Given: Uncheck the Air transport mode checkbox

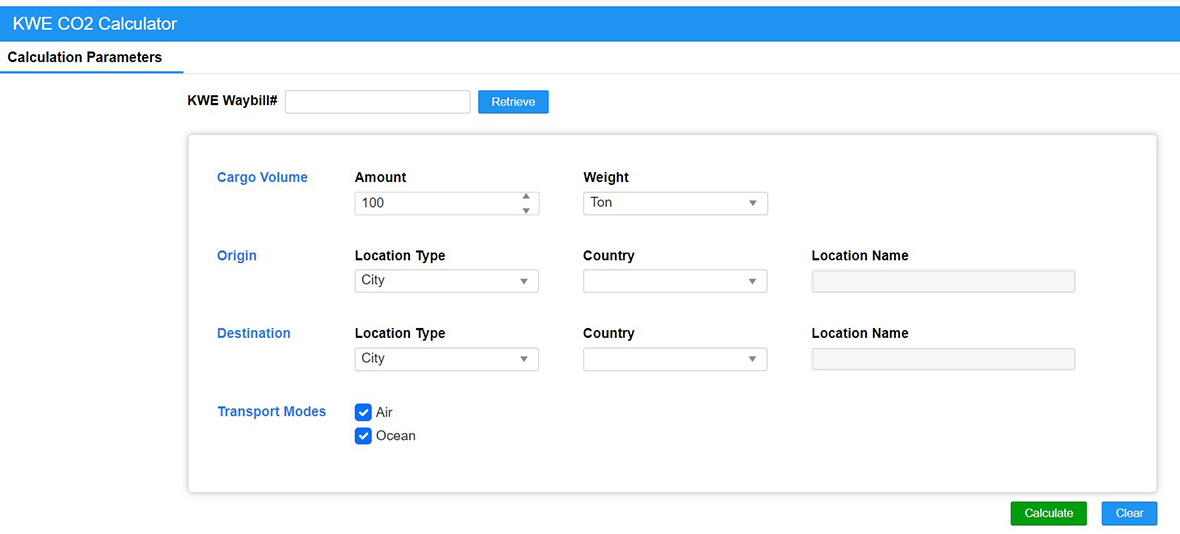Looking at the screenshot, I should [x=363, y=412].
